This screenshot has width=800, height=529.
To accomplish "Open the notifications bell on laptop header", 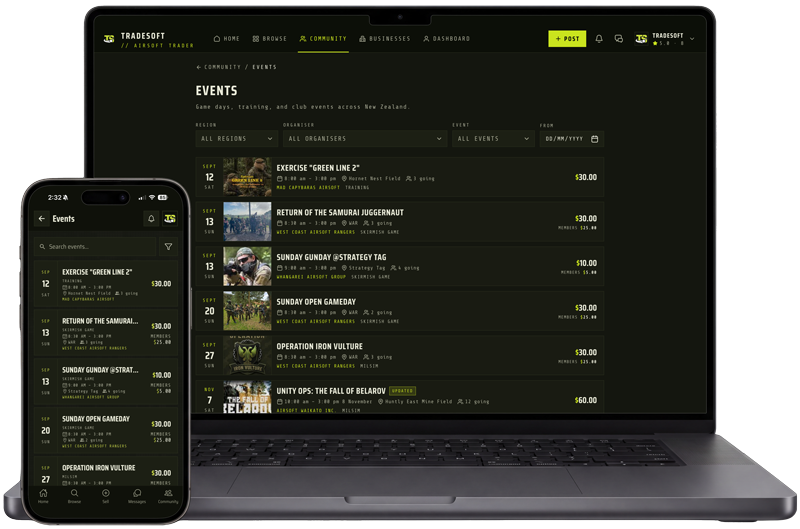I will 599,39.
